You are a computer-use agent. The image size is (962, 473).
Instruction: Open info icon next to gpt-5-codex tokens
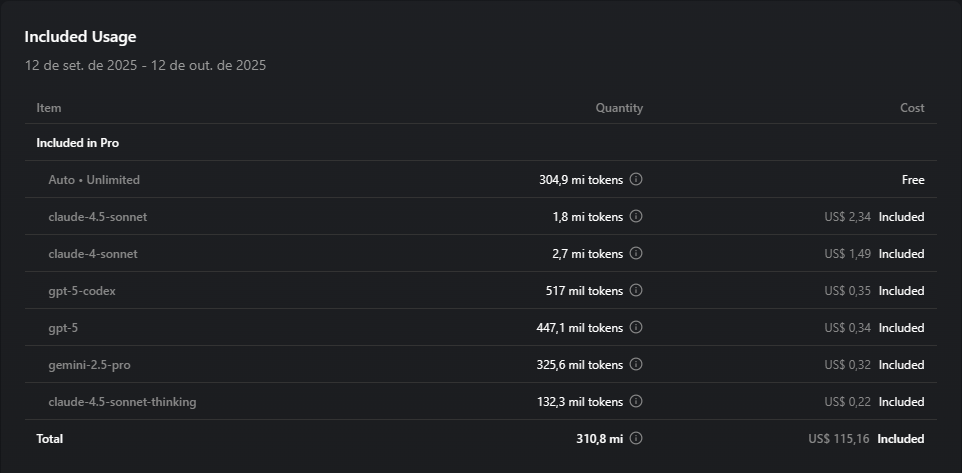point(636,291)
